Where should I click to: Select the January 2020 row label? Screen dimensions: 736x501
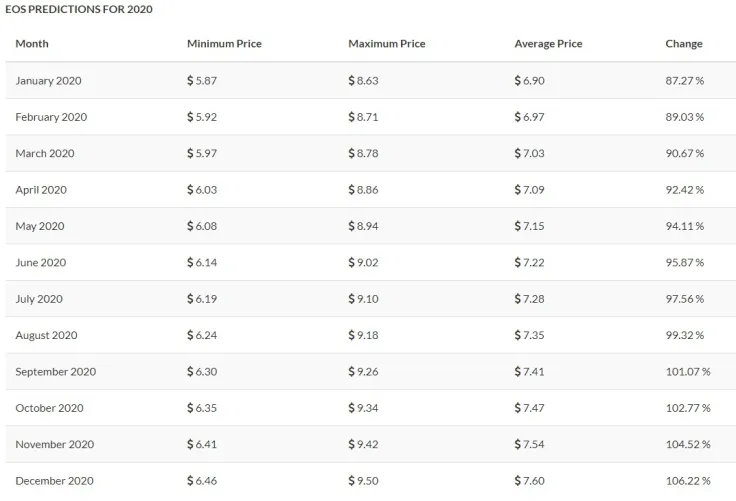(x=48, y=81)
